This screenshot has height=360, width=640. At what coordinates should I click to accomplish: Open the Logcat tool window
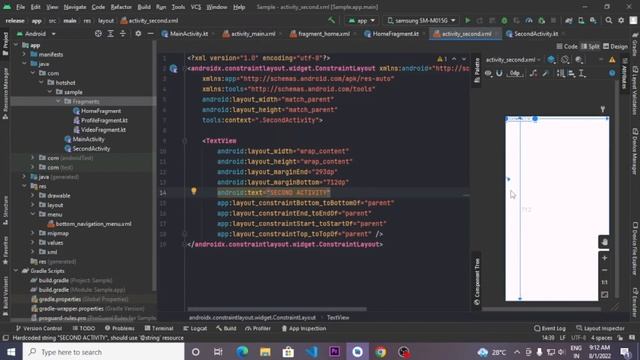tap(195, 328)
